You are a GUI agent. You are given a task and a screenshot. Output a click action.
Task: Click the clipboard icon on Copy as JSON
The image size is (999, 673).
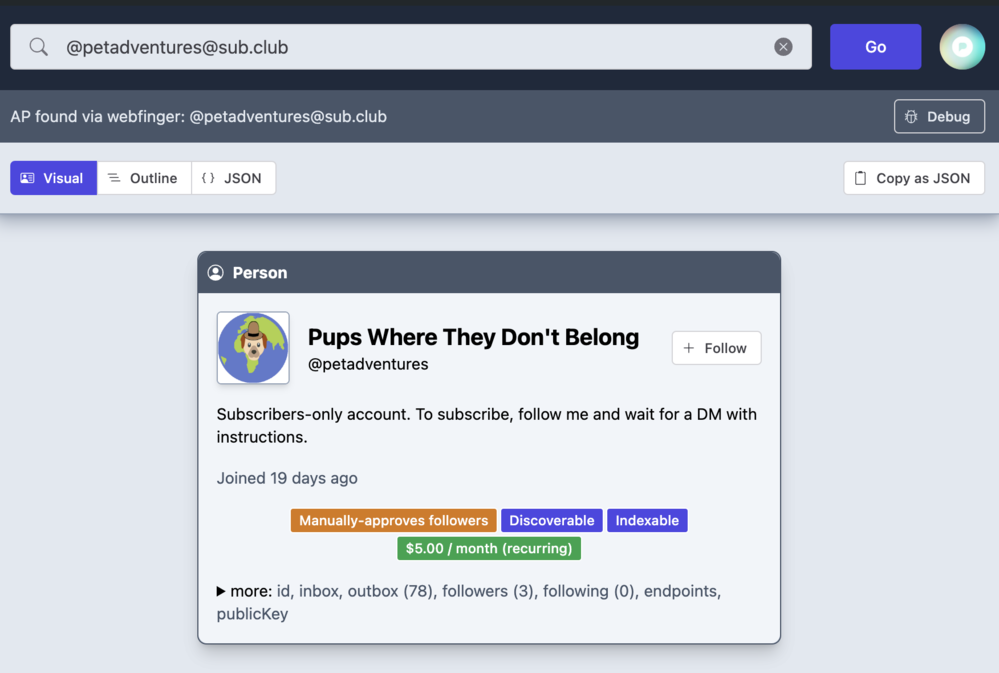(x=860, y=178)
